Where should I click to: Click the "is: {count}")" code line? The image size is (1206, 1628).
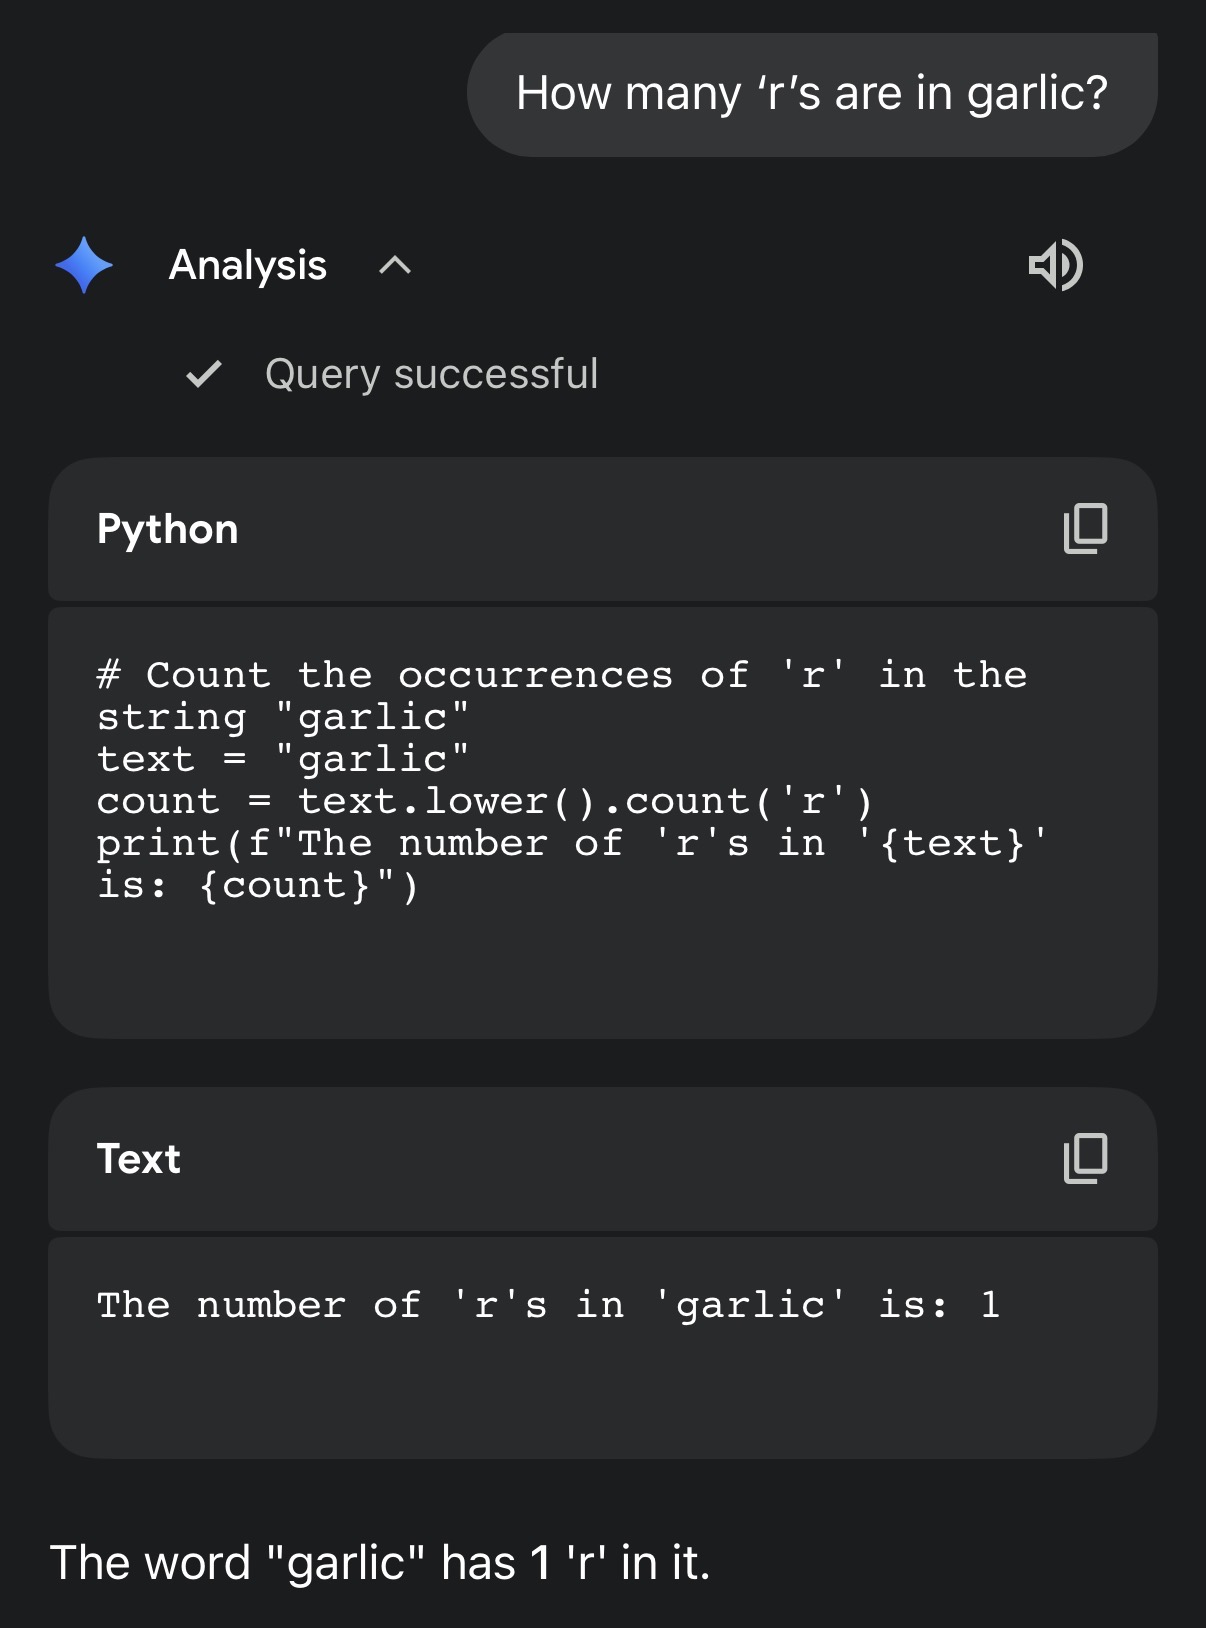pyautogui.click(x=258, y=885)
